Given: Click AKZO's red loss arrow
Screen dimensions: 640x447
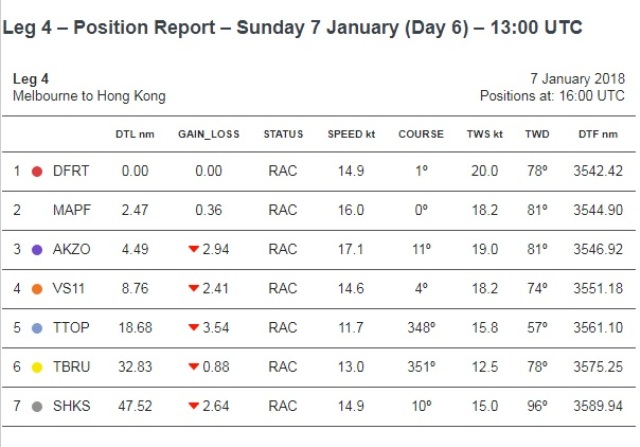Looking at the screenshot, I should pyautogui.click(x=193, y=249).
